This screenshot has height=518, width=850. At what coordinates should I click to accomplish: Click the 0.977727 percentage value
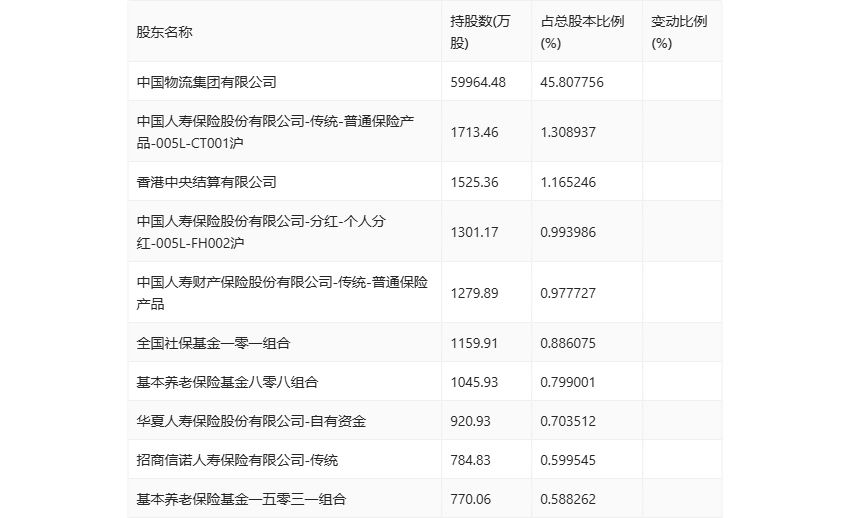click(x=568, y=293)
